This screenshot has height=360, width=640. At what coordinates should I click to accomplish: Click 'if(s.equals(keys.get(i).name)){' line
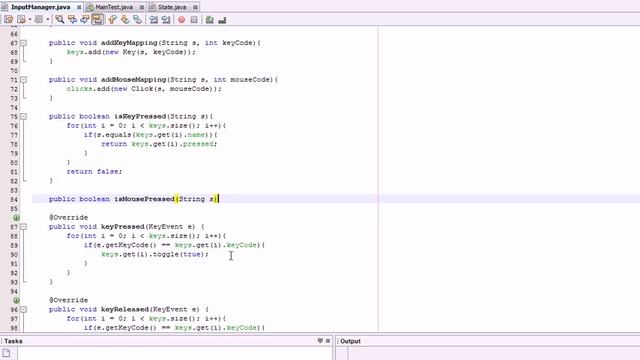pos(151,135)
